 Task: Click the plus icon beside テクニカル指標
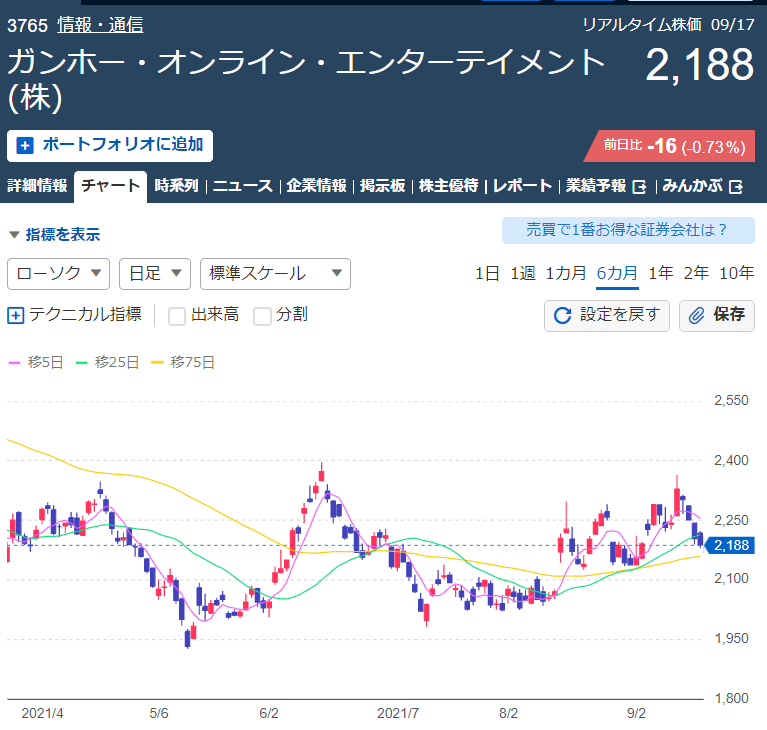(15, 315)
